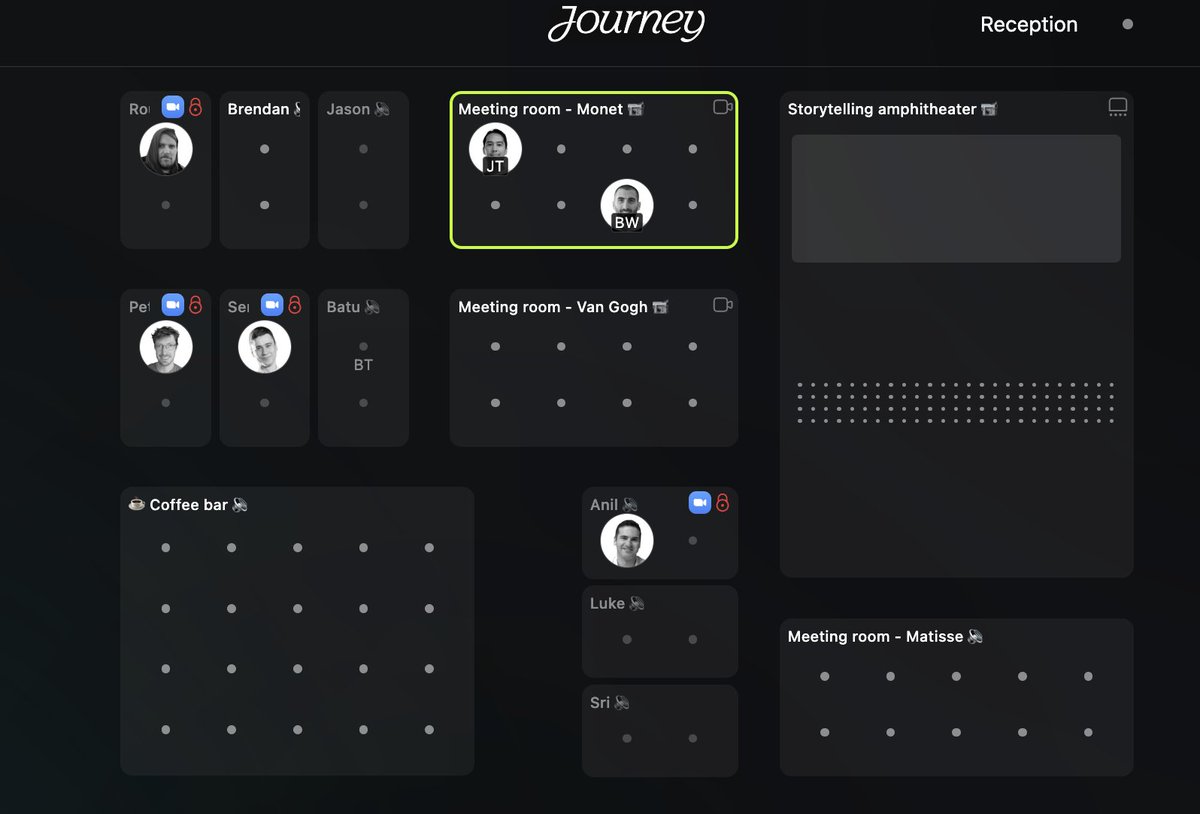The image size is (1200, 814).
Task: Select the JT avatar in Meeting room - Monet
Action: point(495,149)
